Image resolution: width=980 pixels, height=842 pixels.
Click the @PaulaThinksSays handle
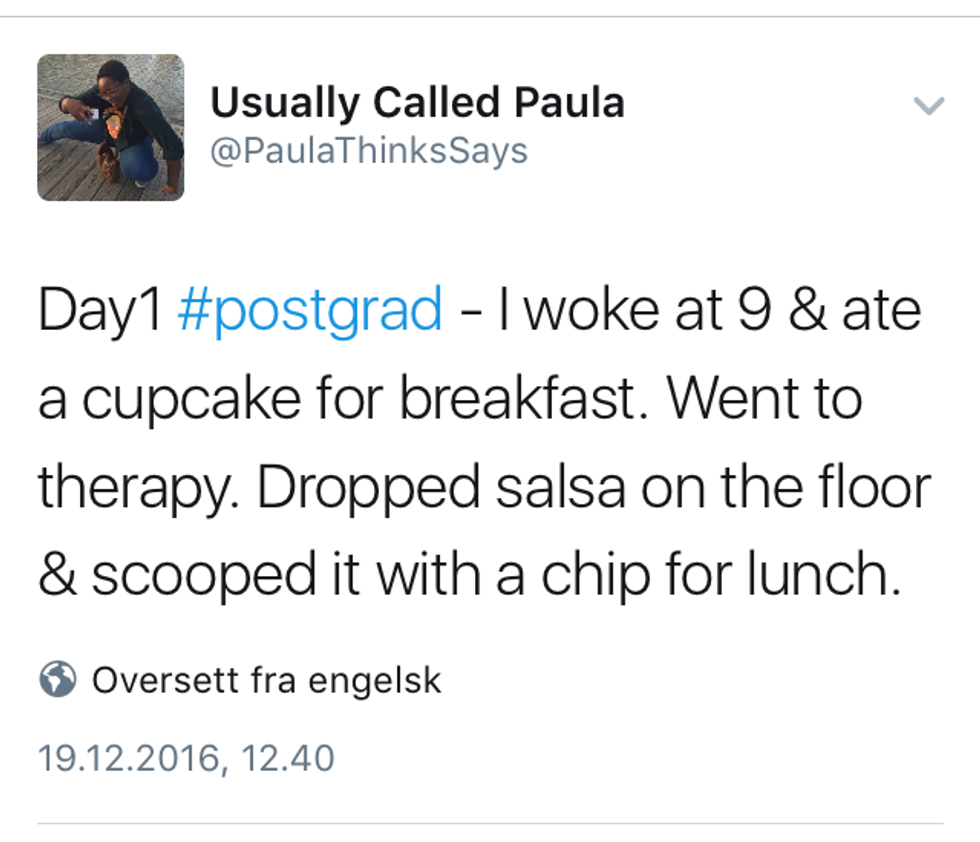tap(367, 151)
